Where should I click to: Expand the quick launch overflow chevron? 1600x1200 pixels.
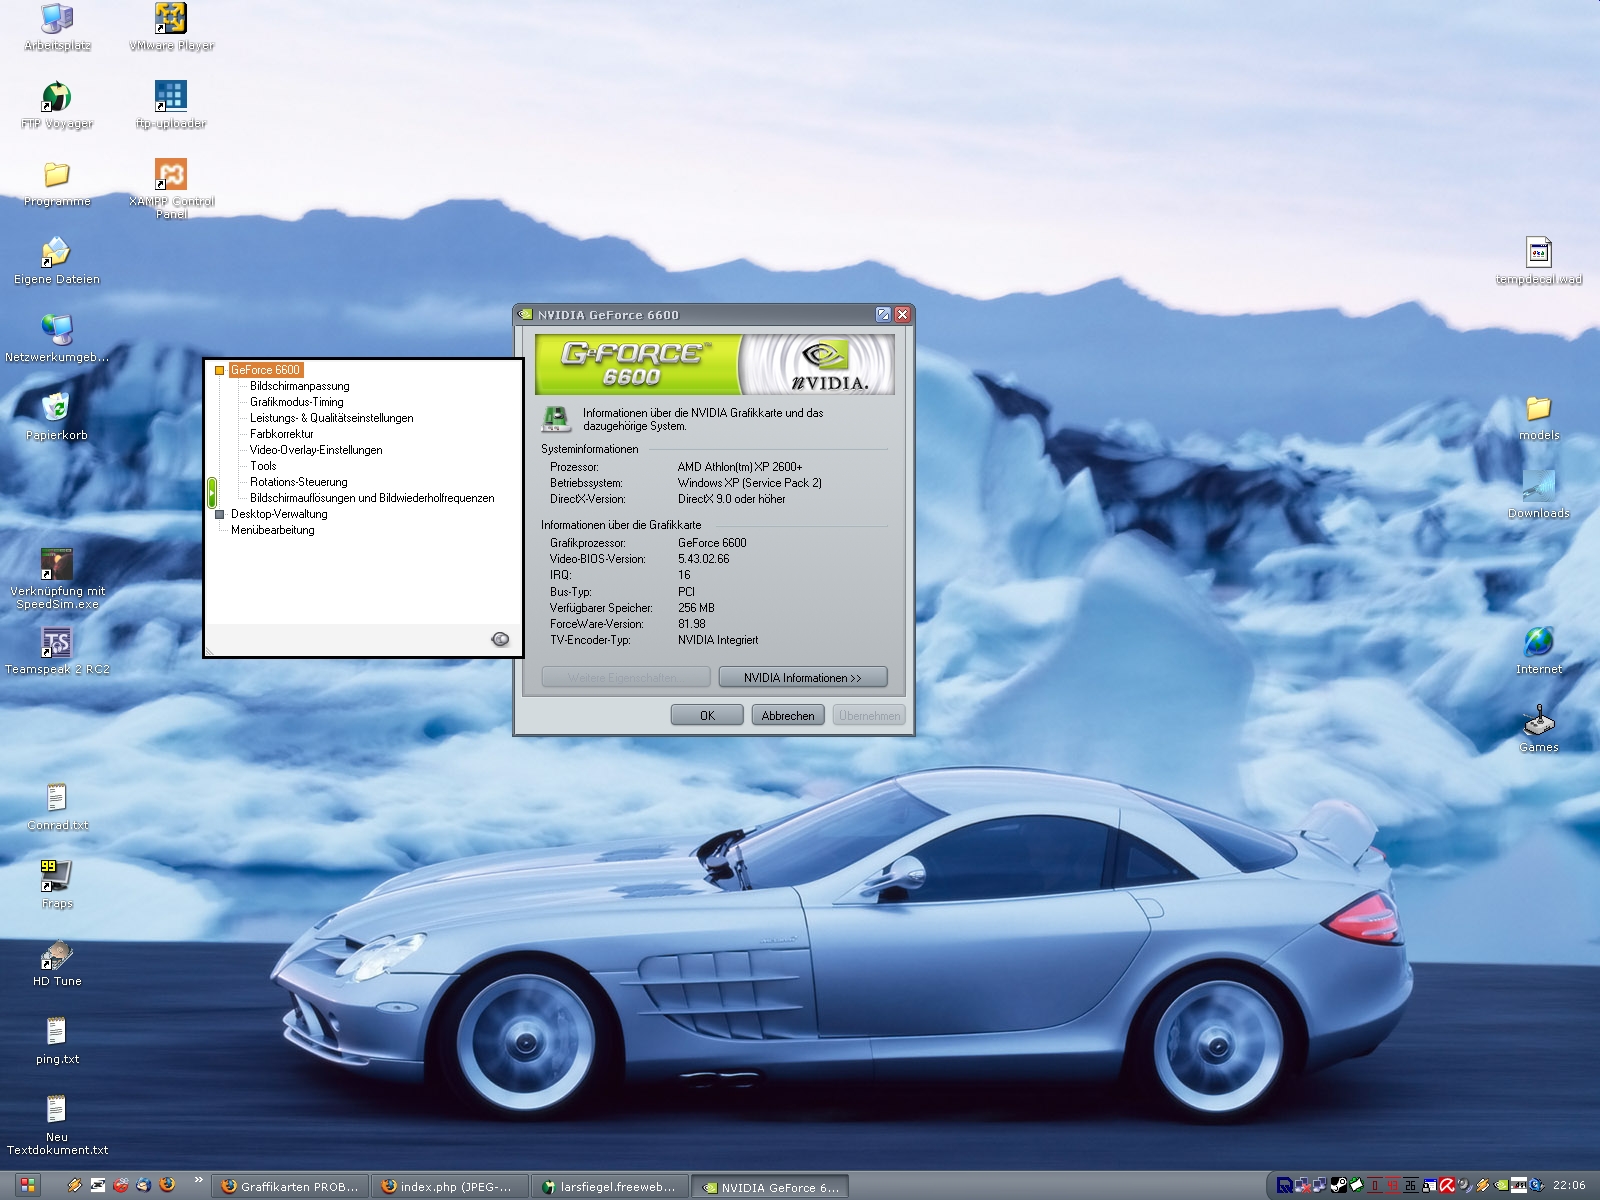click(198, 1181)
